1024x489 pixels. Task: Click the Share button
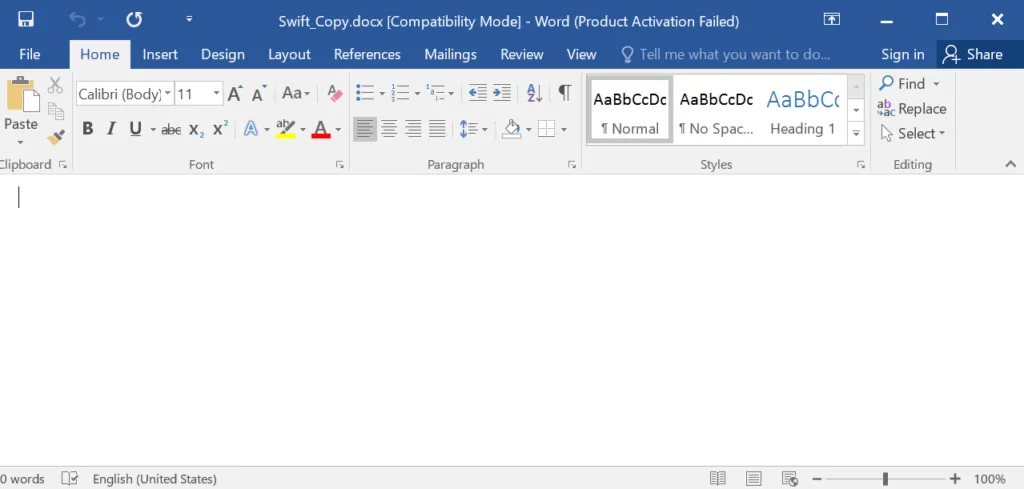click(x=974, y=54)
